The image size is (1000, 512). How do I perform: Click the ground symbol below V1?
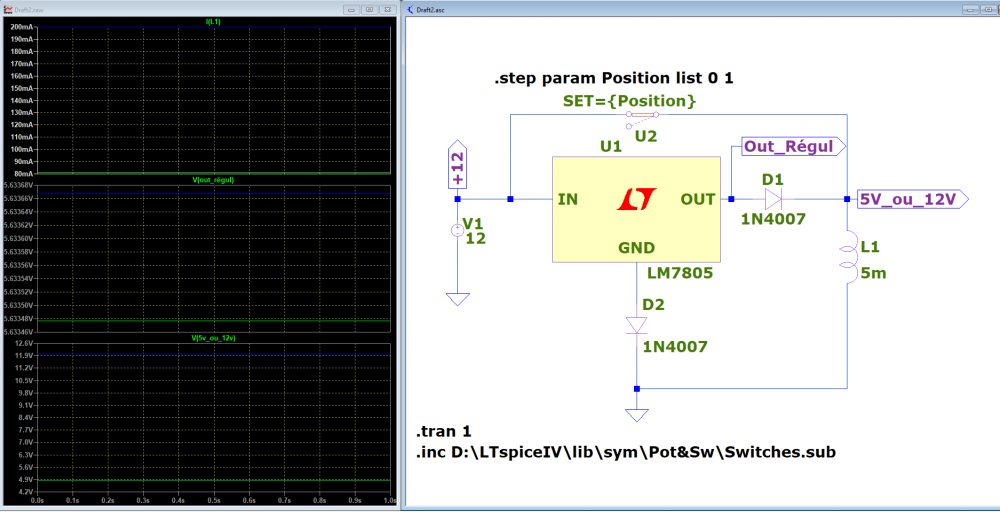pos(457,299)
